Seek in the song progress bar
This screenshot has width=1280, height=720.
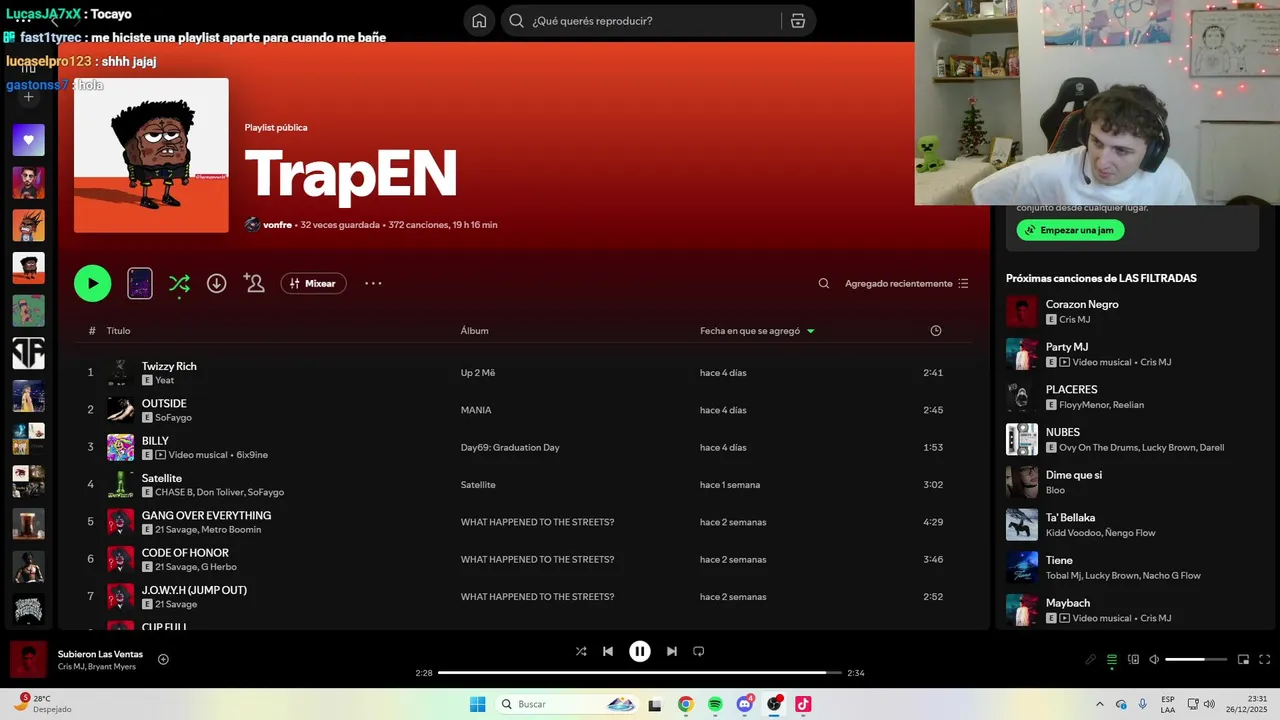640,673
